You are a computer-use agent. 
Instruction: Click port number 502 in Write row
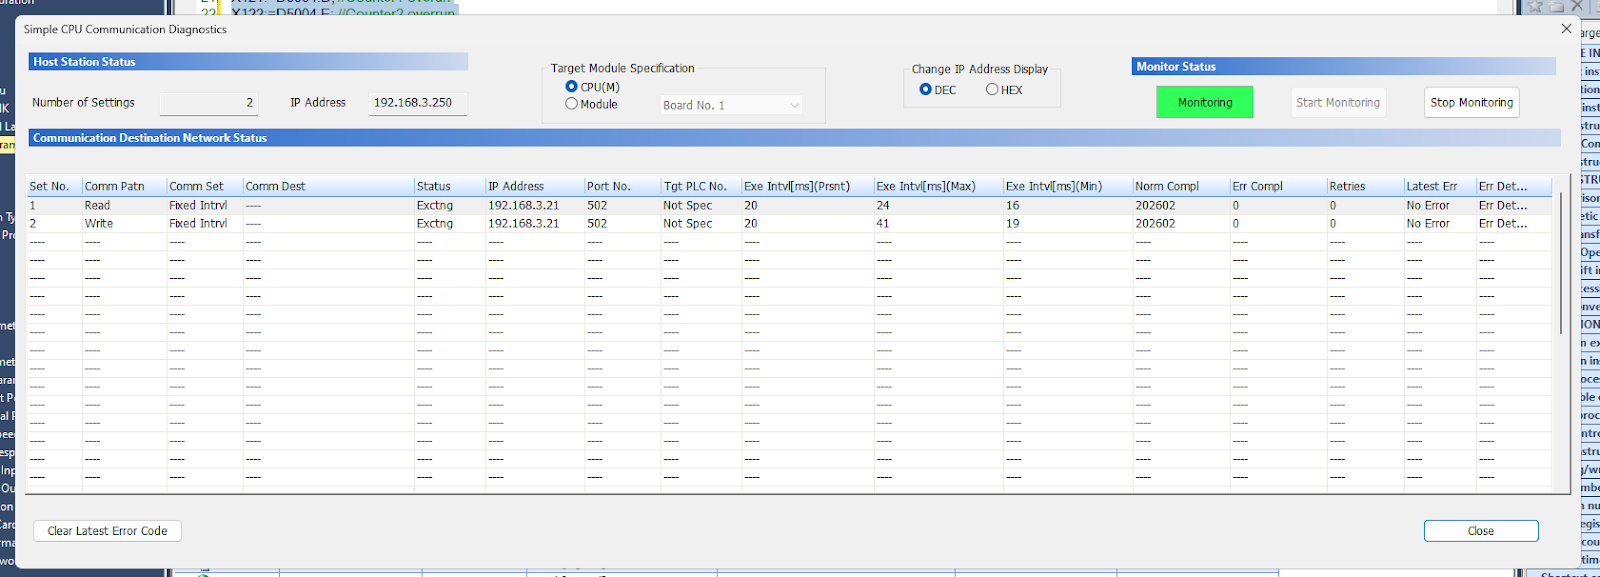pyautogui.click(x=597, y=223)
